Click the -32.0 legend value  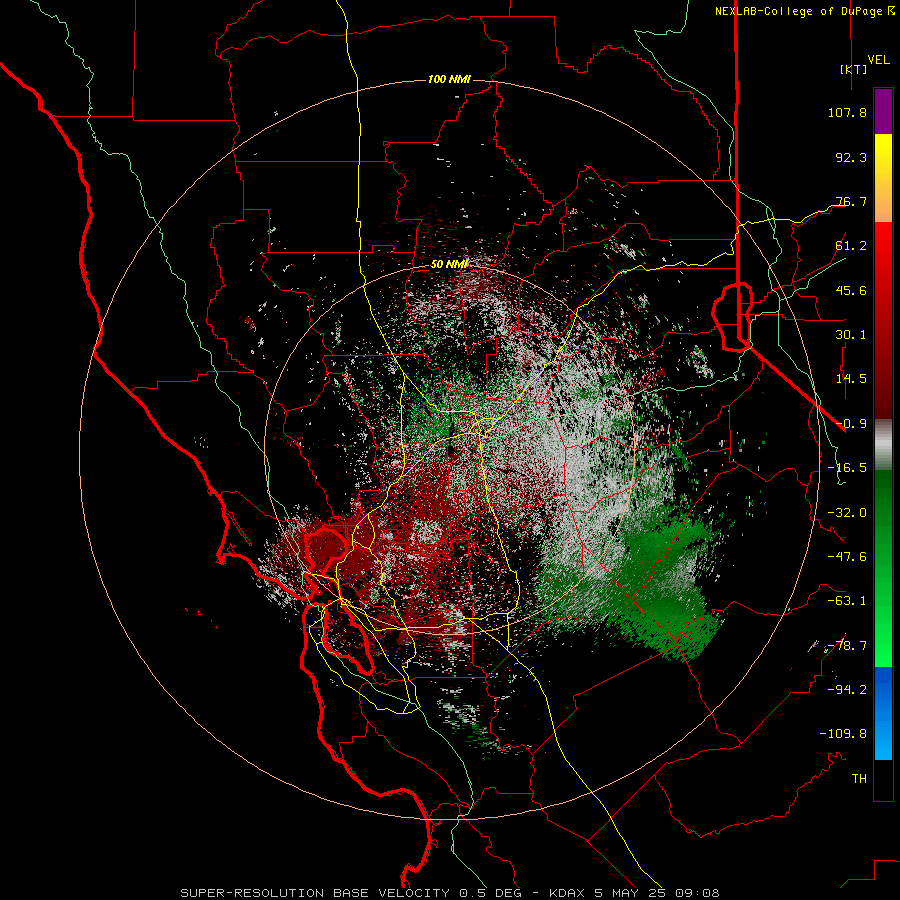847,513
